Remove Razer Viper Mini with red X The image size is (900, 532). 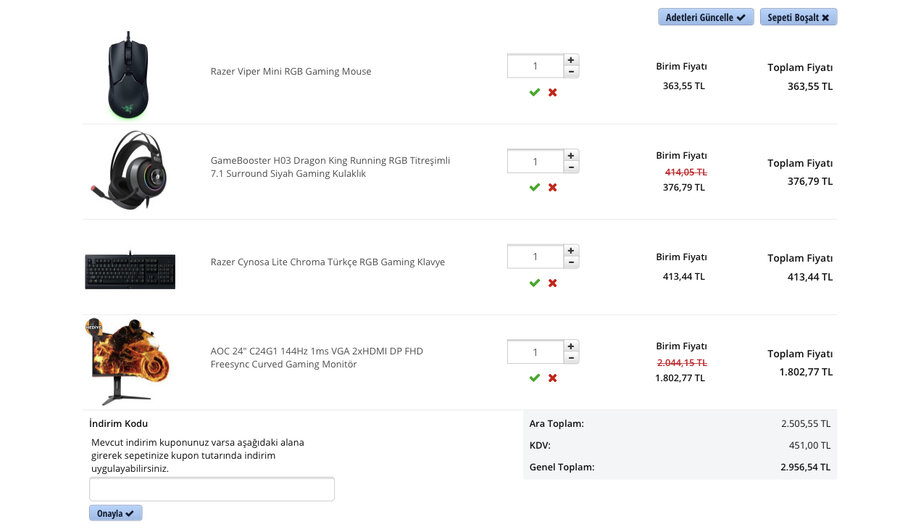coord(552,92)
